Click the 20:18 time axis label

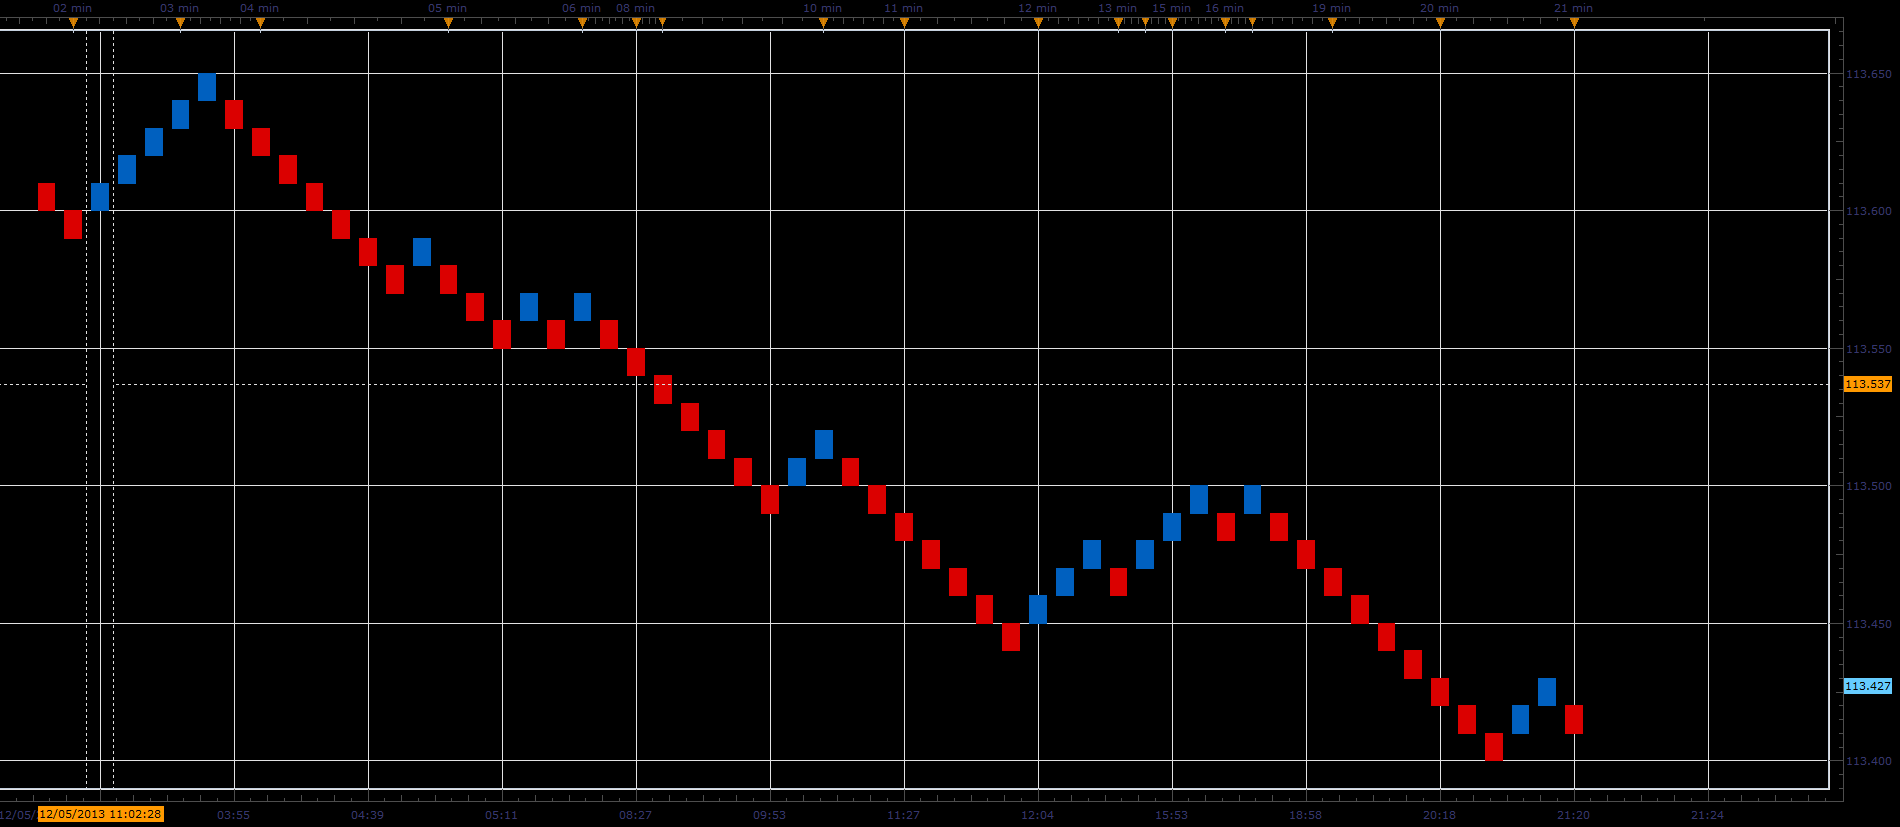pyautogui.click(x=1439, y=815)
